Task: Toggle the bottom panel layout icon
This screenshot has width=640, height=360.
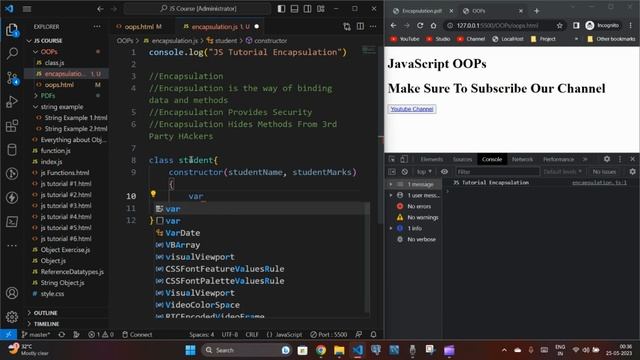Action: [294, 9]
